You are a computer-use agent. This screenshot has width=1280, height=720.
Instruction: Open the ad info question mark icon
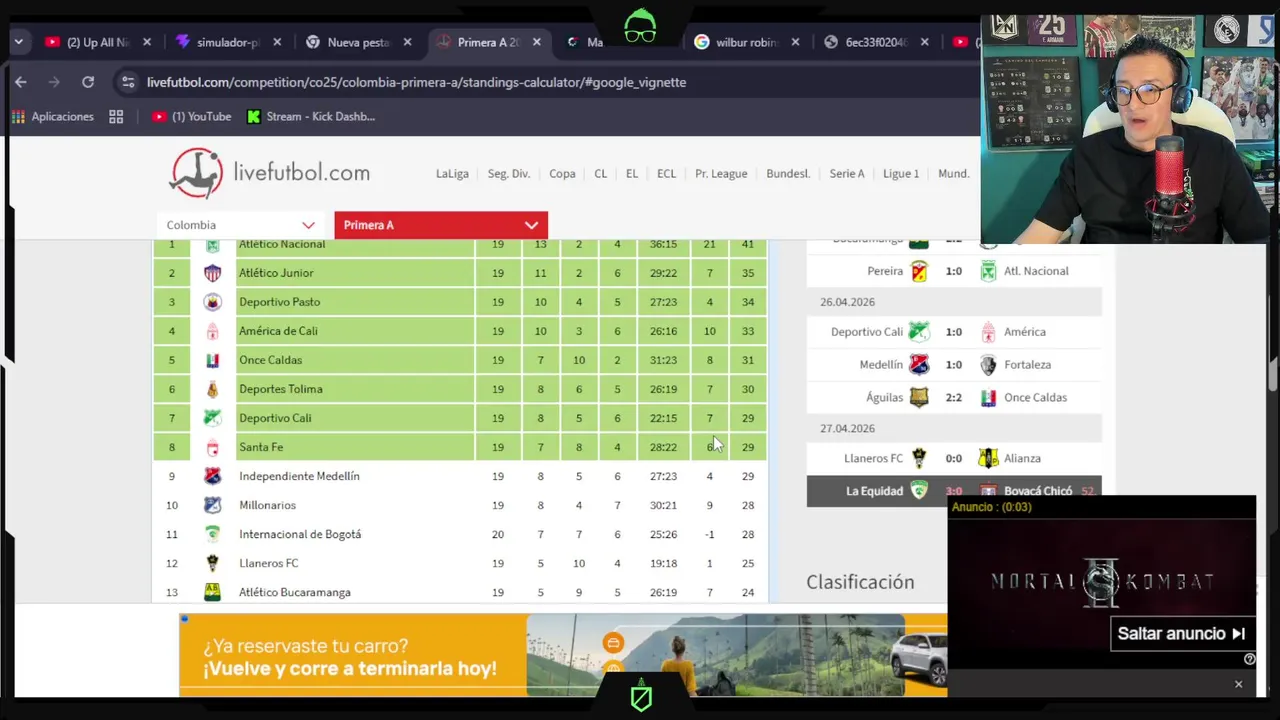1249,659
